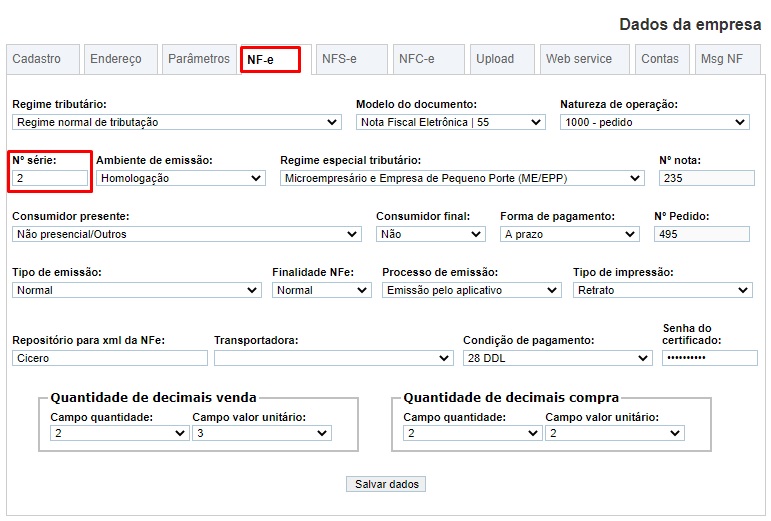771x521 pixels.
Task: Switch to the Msg NF tab
Action: click(x=728, y=59)
